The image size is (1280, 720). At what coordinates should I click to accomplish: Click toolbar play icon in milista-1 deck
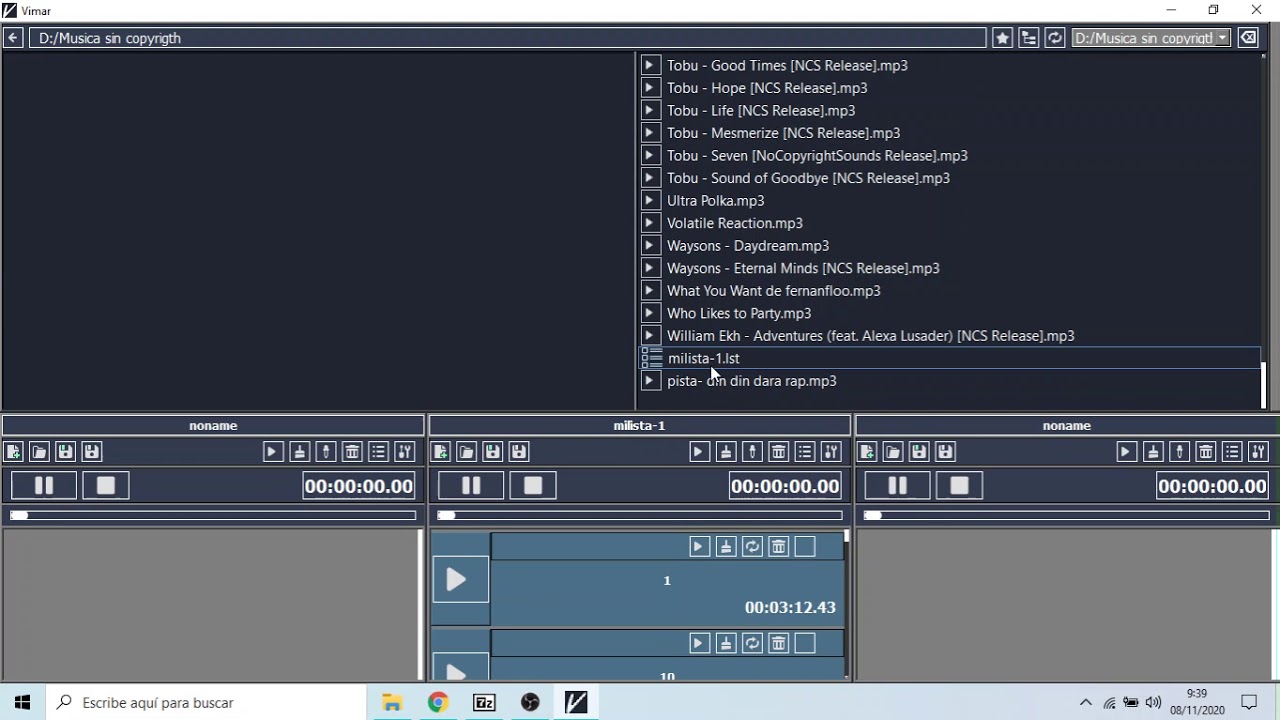click(x=699, y=452)
